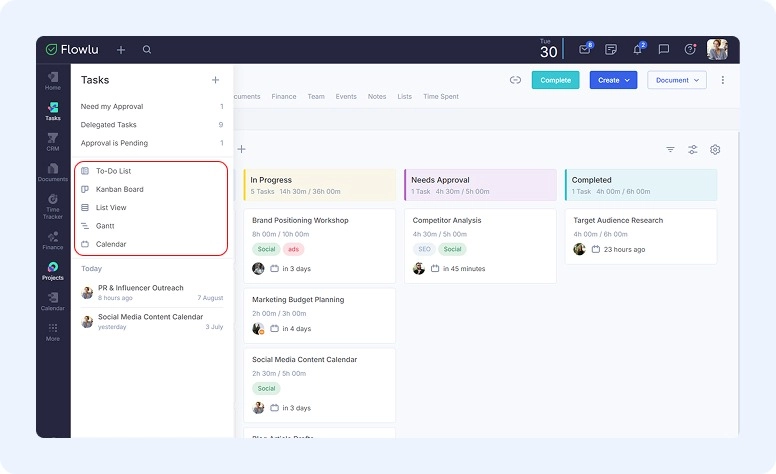Screen dimensions: 776x474
Task: Click the green Complete button
Action: pos(555,80)
